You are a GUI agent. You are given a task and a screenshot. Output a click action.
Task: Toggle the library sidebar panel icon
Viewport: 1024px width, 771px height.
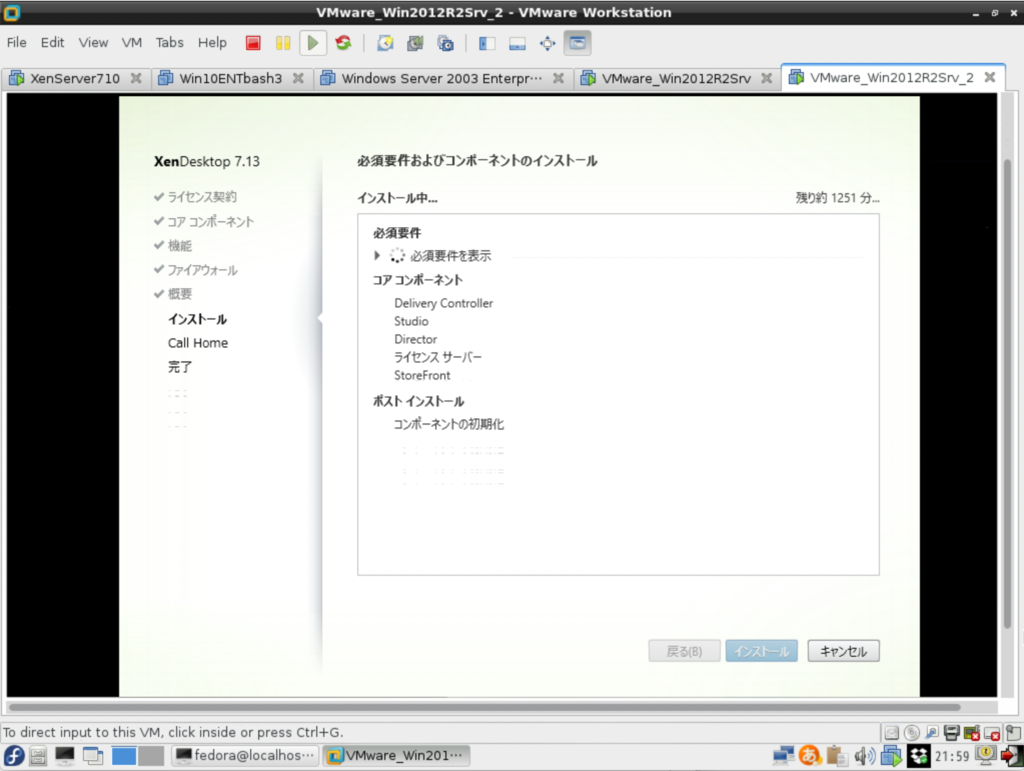[487, 43]
